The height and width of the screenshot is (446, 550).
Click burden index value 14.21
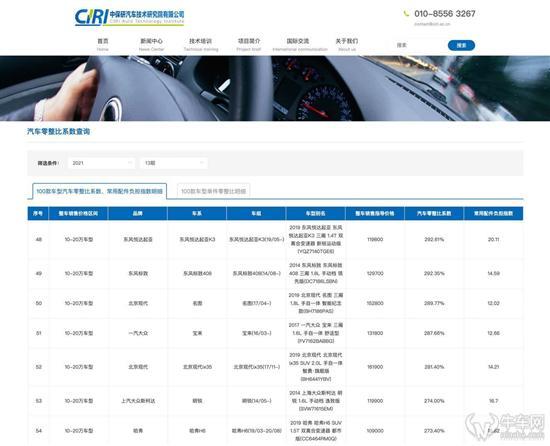click(493, 367)
